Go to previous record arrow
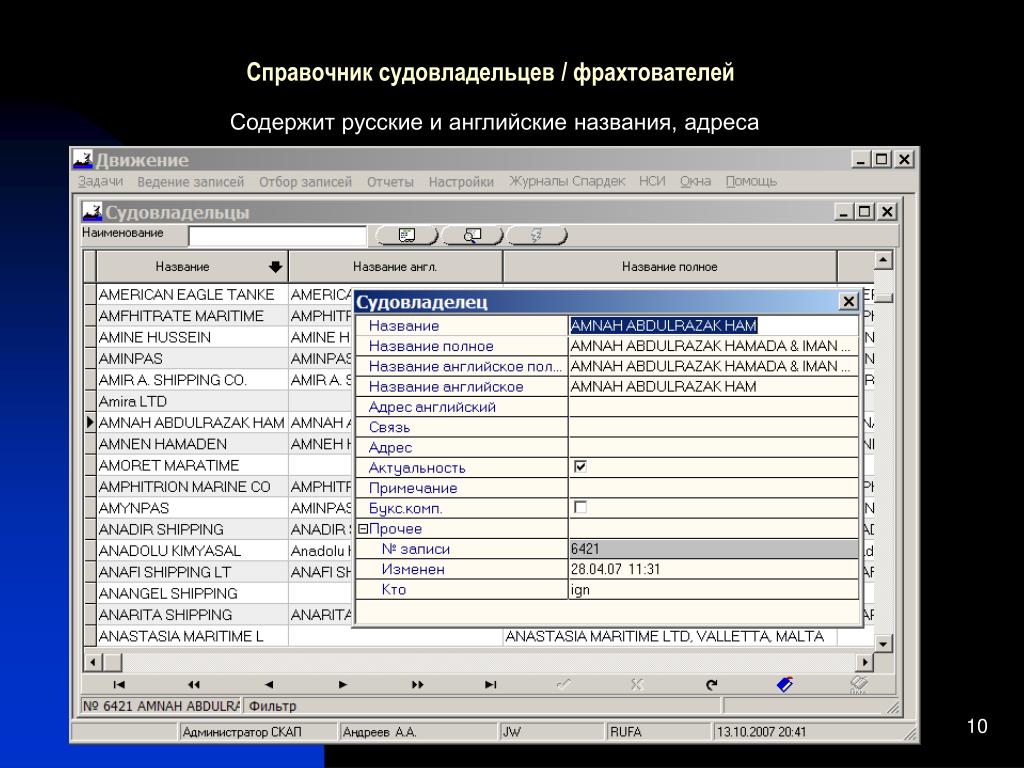 click(x=269, y=684)
